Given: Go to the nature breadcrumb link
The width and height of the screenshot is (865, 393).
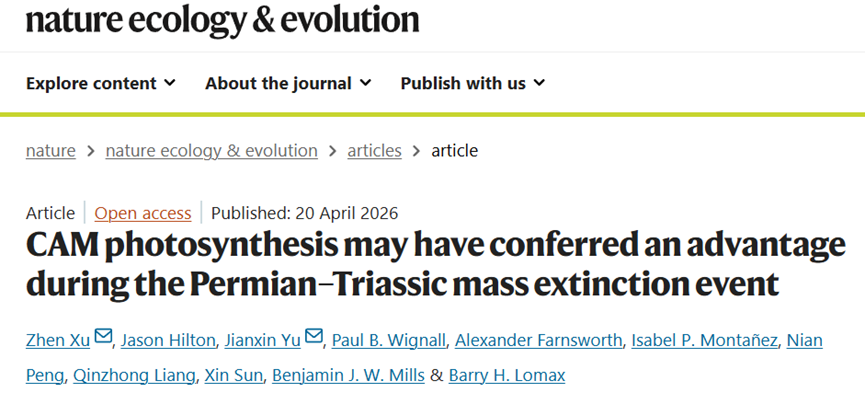Looking at the screenshot, I should pos(51,151).
